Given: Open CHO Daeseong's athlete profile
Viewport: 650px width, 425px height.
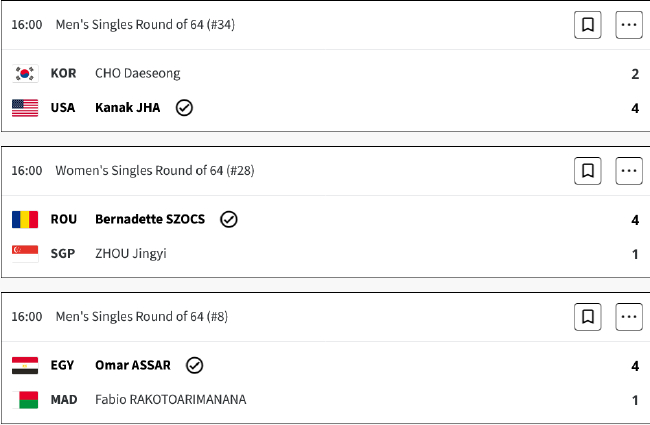Looking at the screenshot, I should pos(137,73).
